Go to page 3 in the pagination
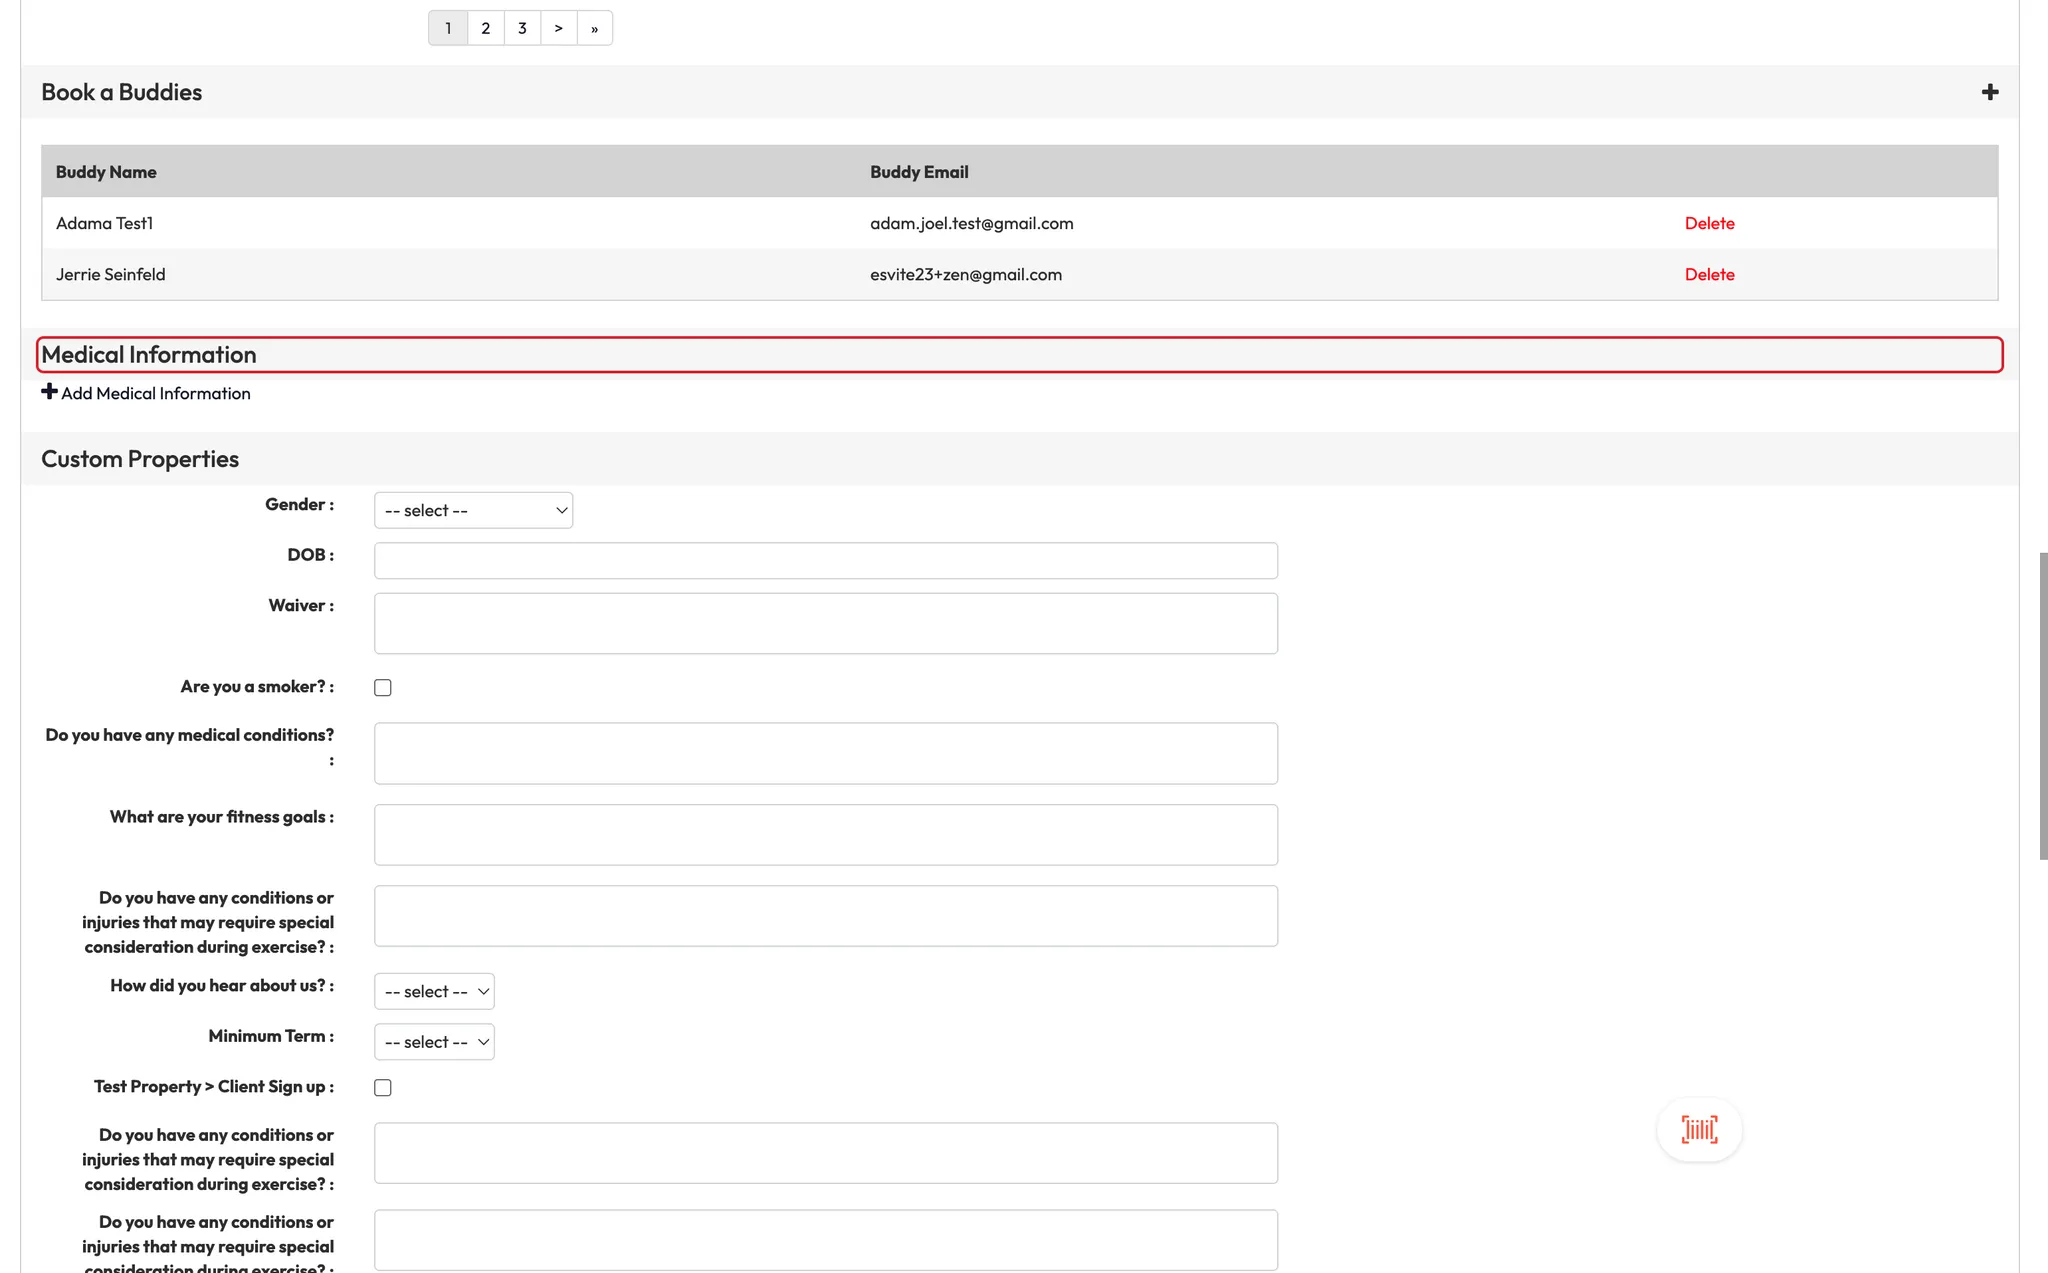Image resolution: width=2048 pixels, height=1273 pixels. pyautogui.click(x=522, y=28)
